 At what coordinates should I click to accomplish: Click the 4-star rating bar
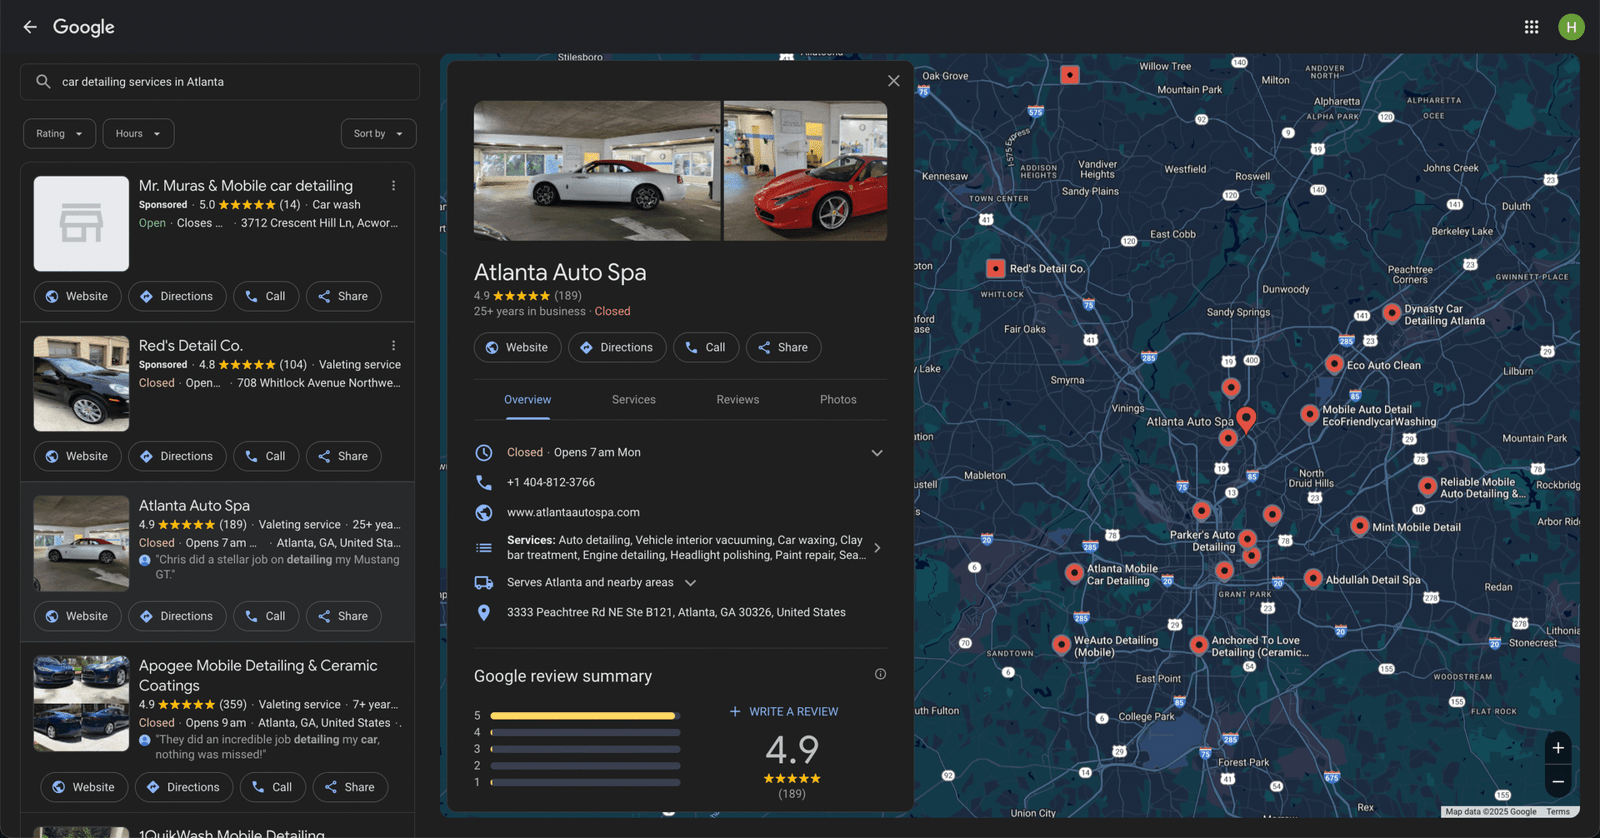585,732
